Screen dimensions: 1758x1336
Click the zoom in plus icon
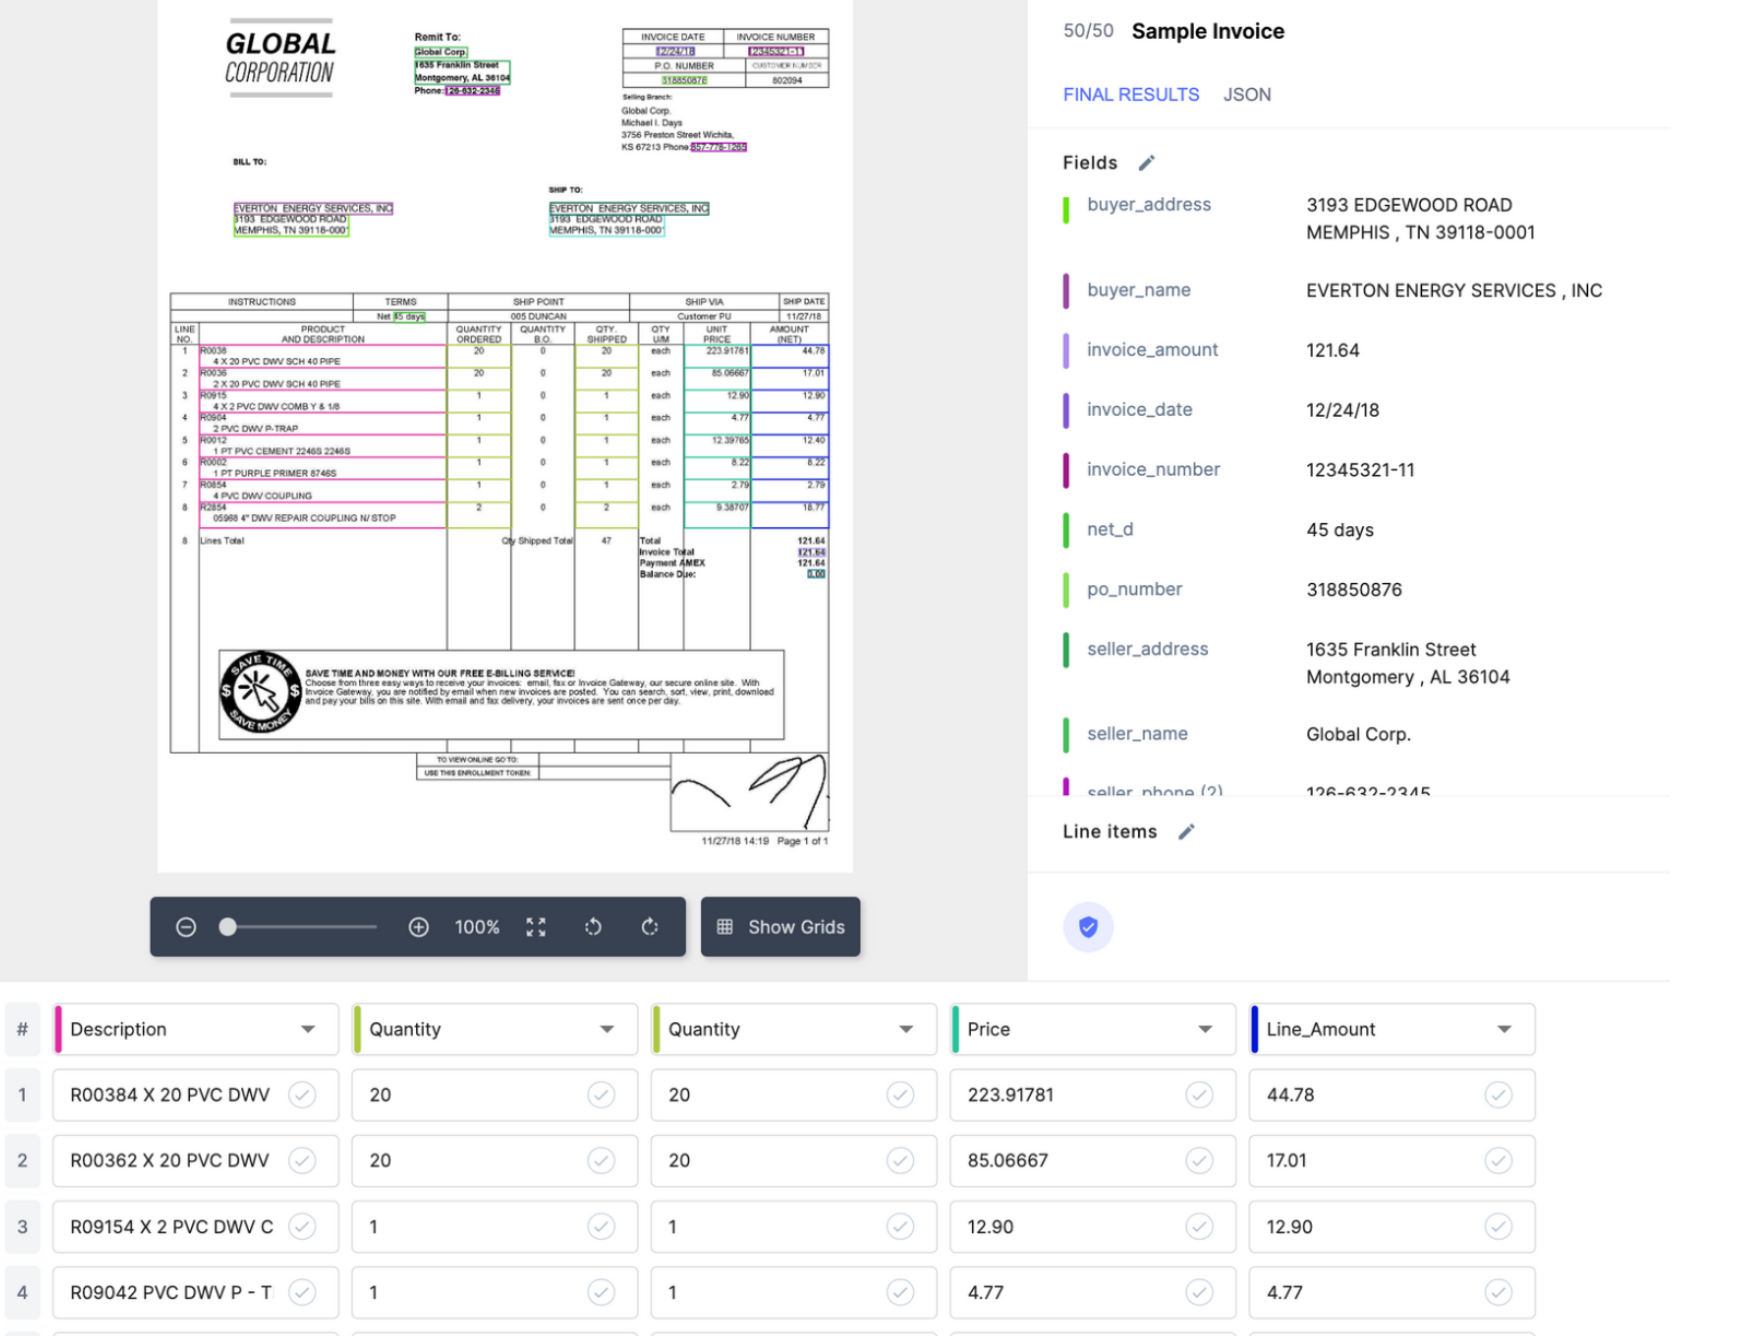click(419, 927)
